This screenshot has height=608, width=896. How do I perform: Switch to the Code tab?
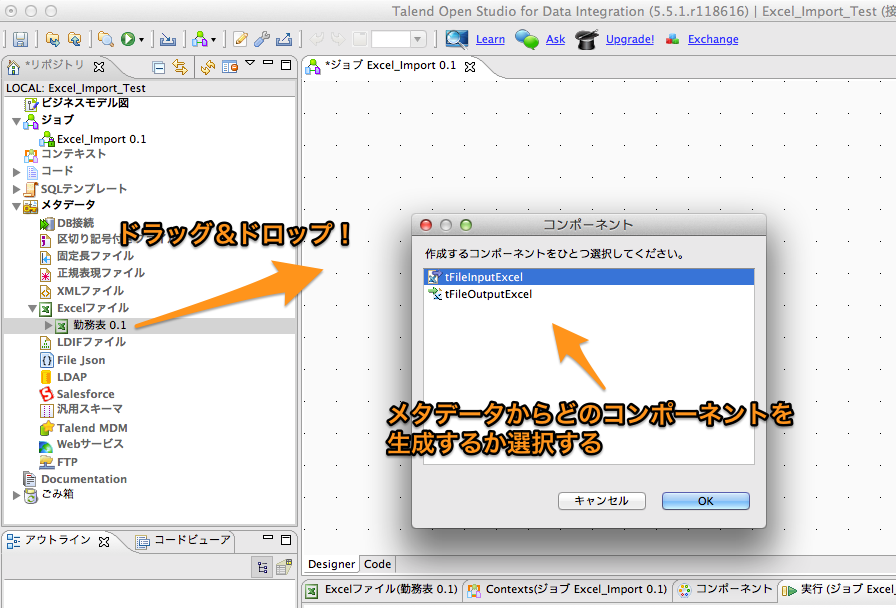tap(378, 564)
